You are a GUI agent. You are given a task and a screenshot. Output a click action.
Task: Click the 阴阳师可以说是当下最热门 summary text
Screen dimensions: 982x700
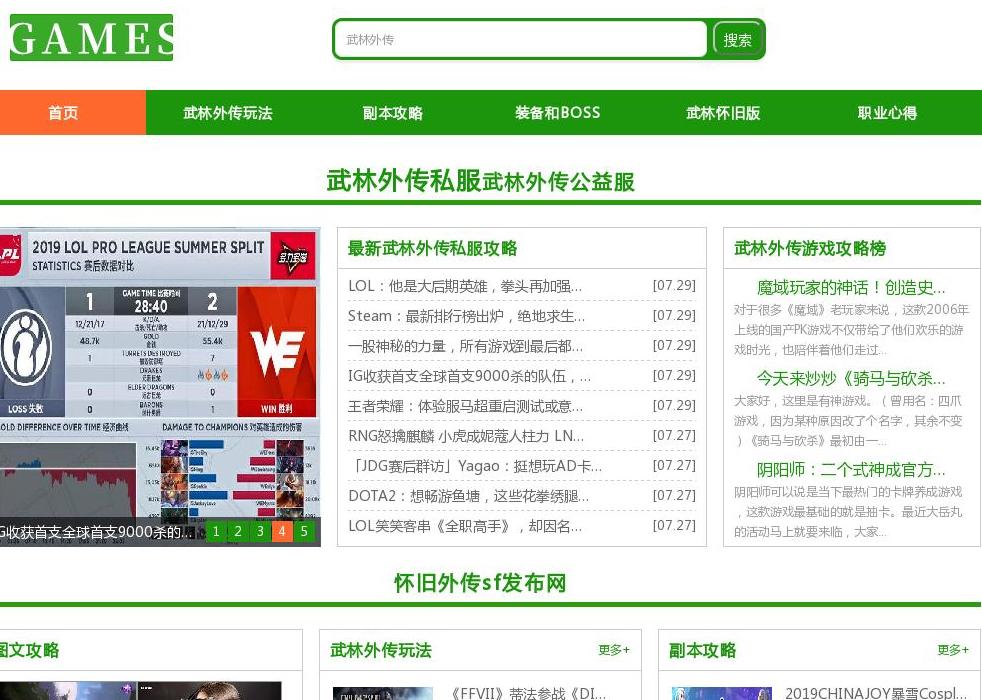point(848,512)
